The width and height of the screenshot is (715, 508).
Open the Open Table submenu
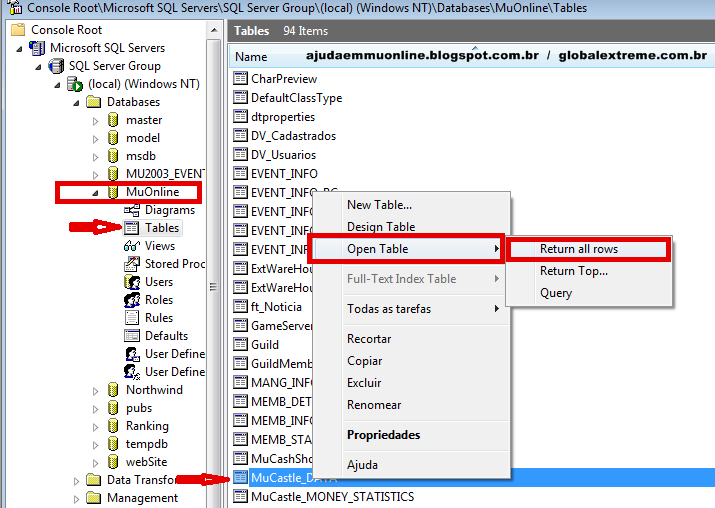pyautogui.click(x=408, y=249)
